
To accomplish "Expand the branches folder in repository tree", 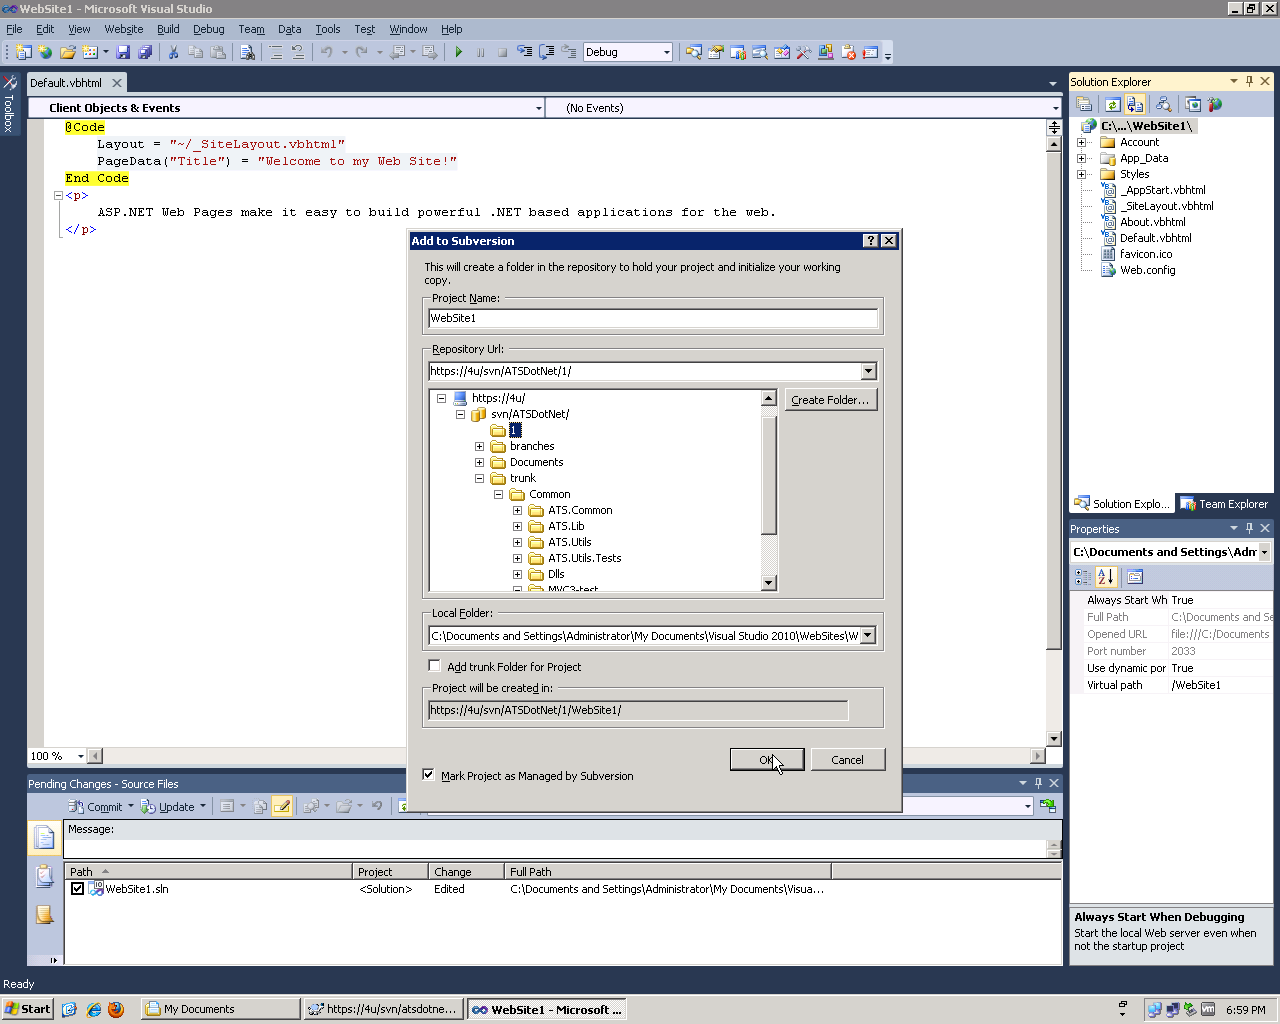I will coord(480,446).
